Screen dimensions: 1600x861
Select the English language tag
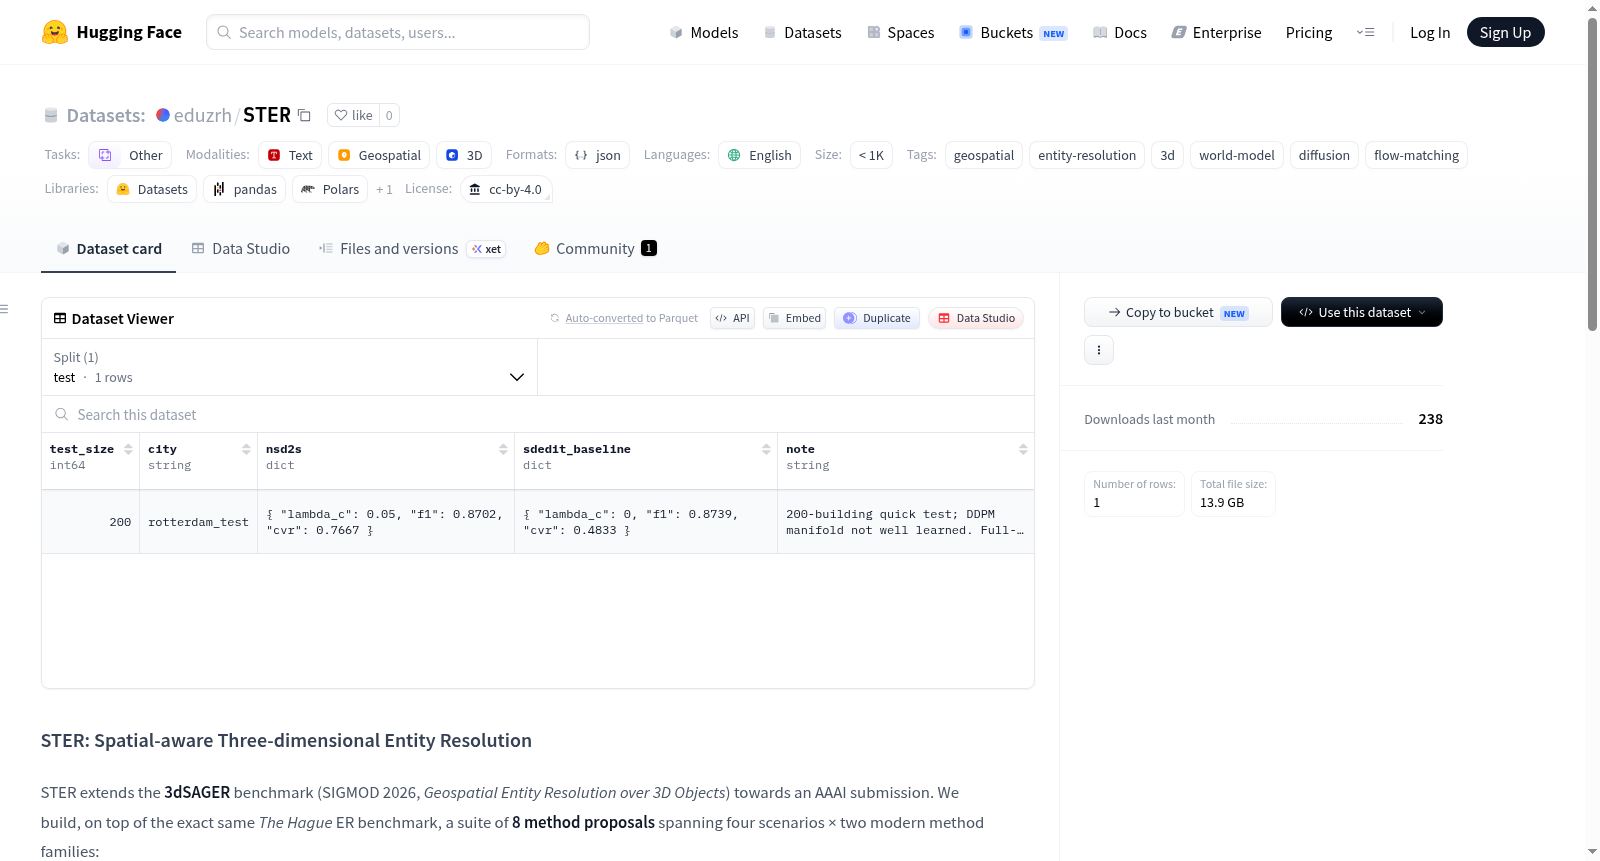(760, 155)
